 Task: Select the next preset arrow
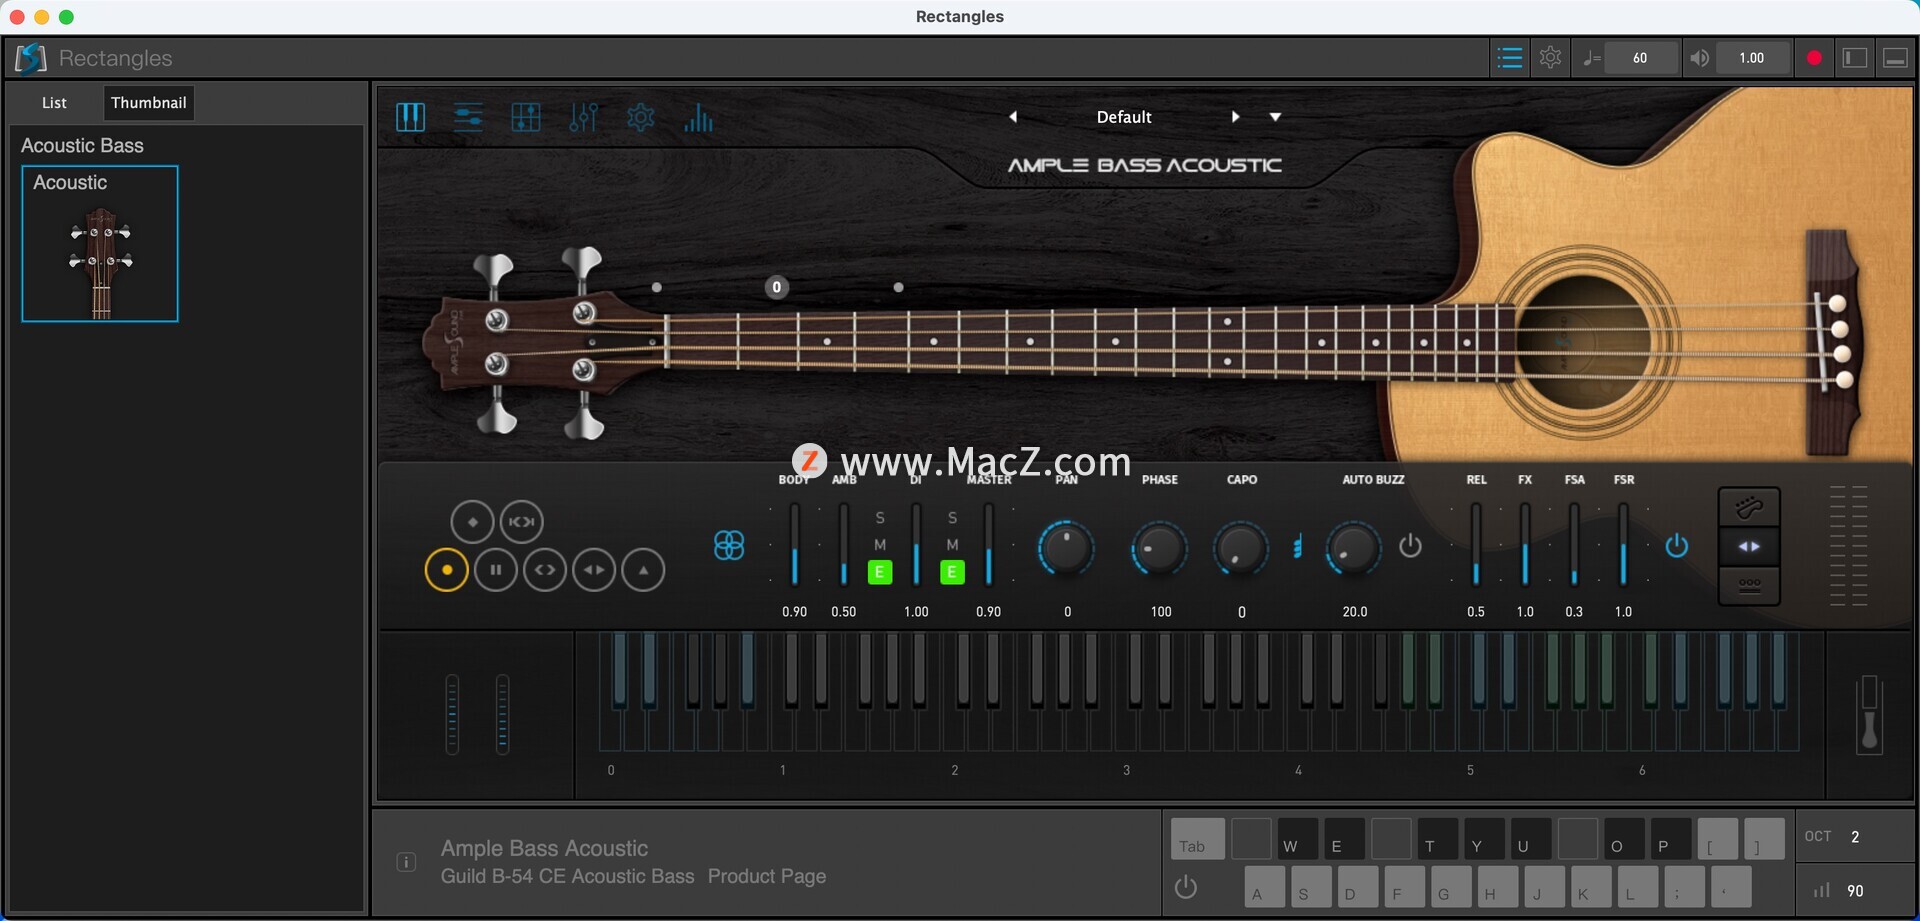tap(1236, 117)
